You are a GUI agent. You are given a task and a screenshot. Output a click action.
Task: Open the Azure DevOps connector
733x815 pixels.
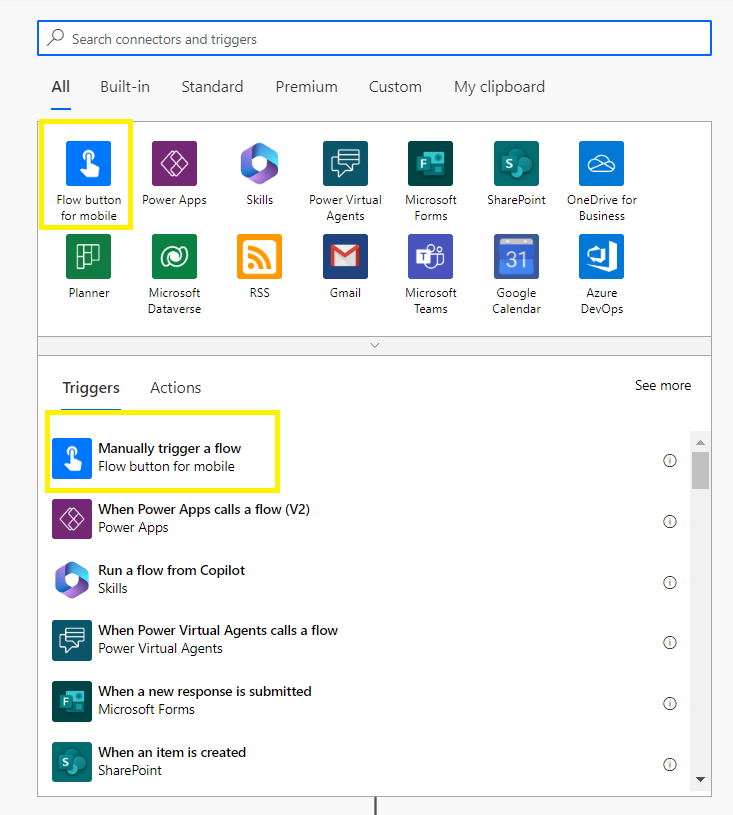601,257
